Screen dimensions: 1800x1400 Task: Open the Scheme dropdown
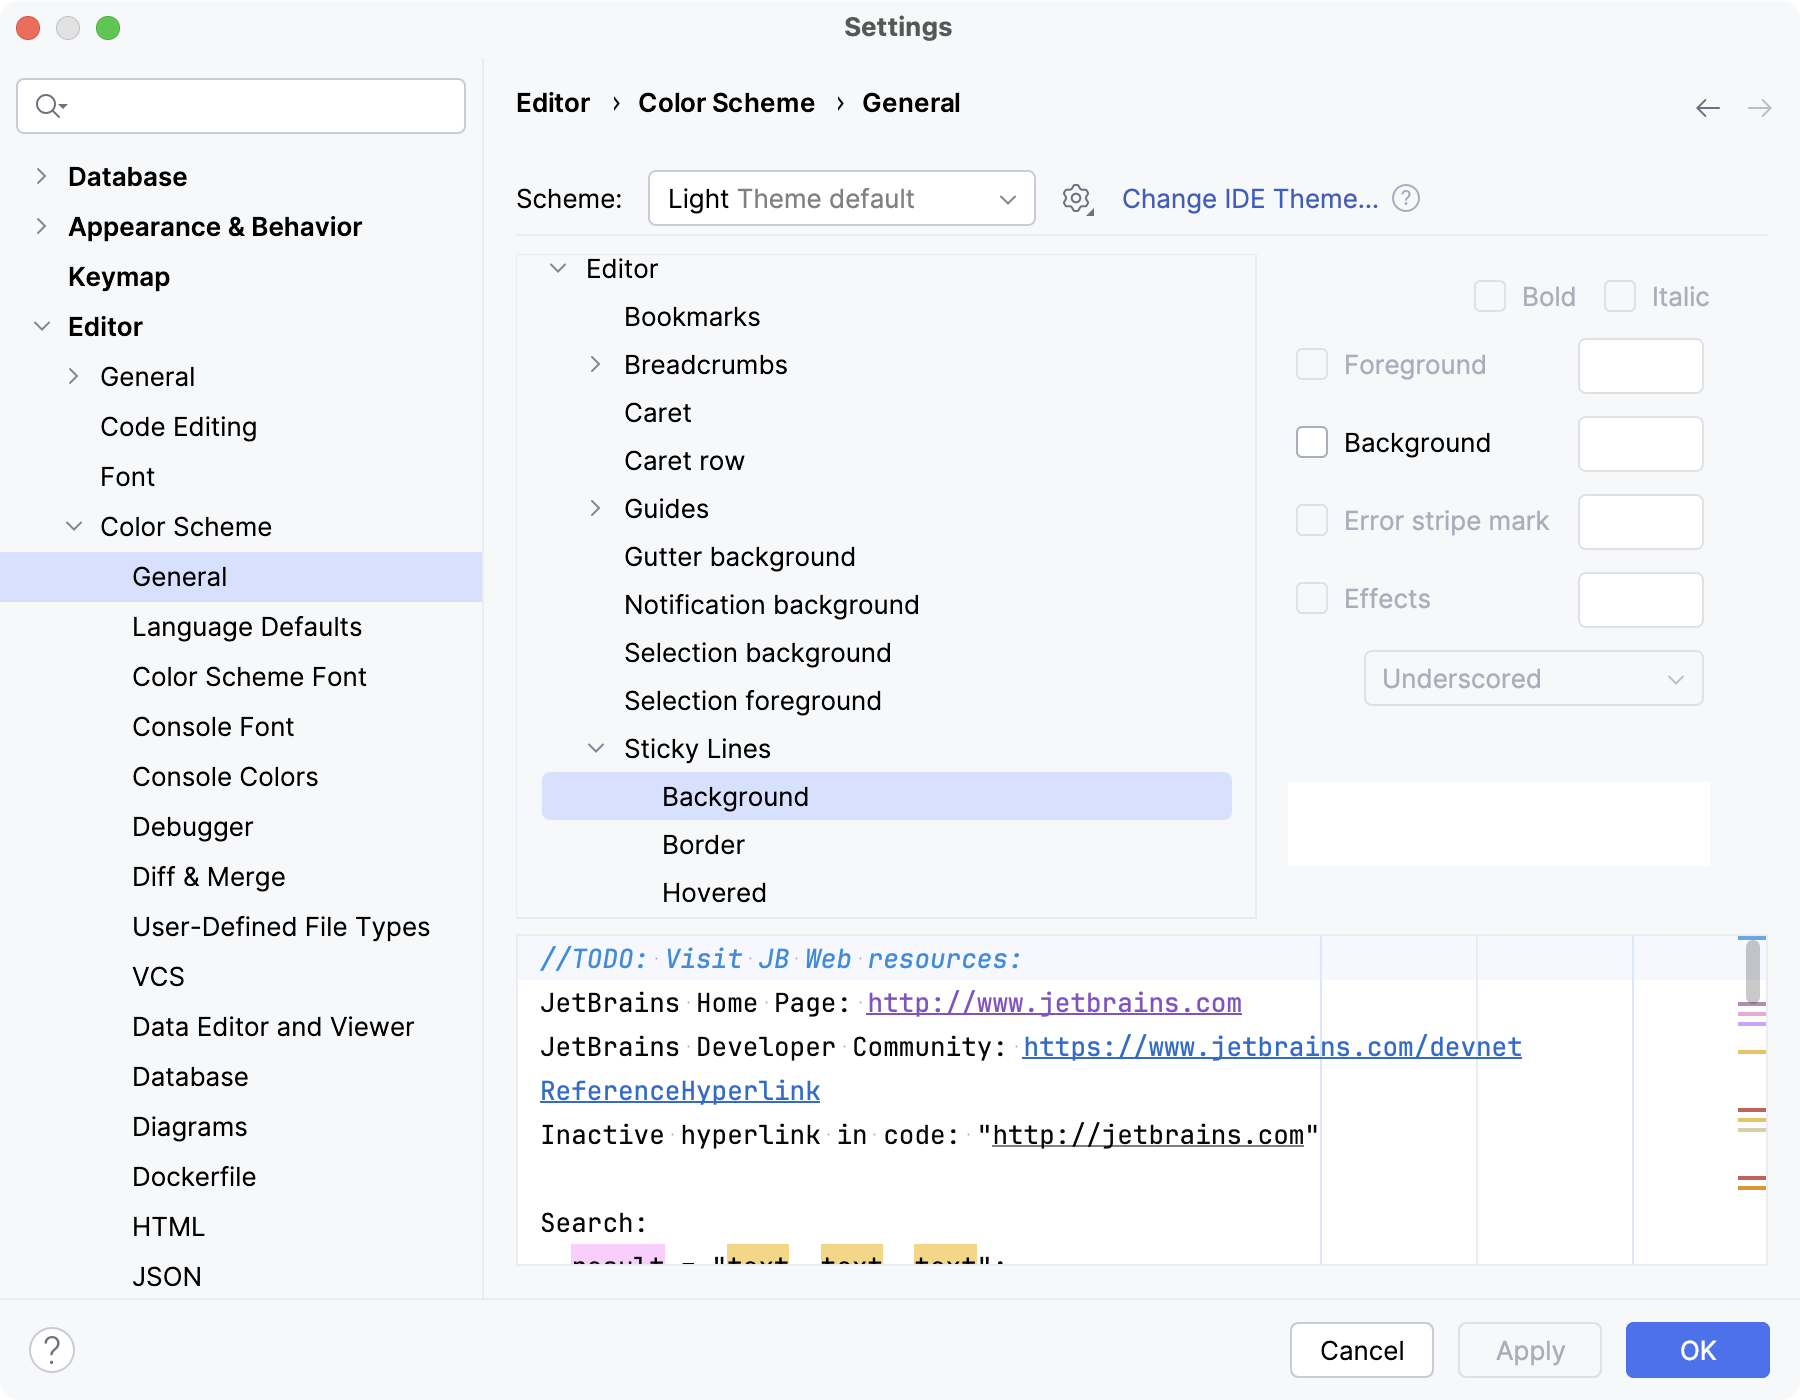(x=841, y=199)
